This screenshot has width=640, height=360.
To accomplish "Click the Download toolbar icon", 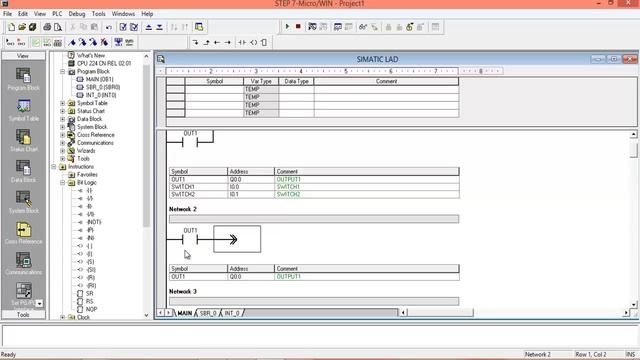I will coord(160,27).
